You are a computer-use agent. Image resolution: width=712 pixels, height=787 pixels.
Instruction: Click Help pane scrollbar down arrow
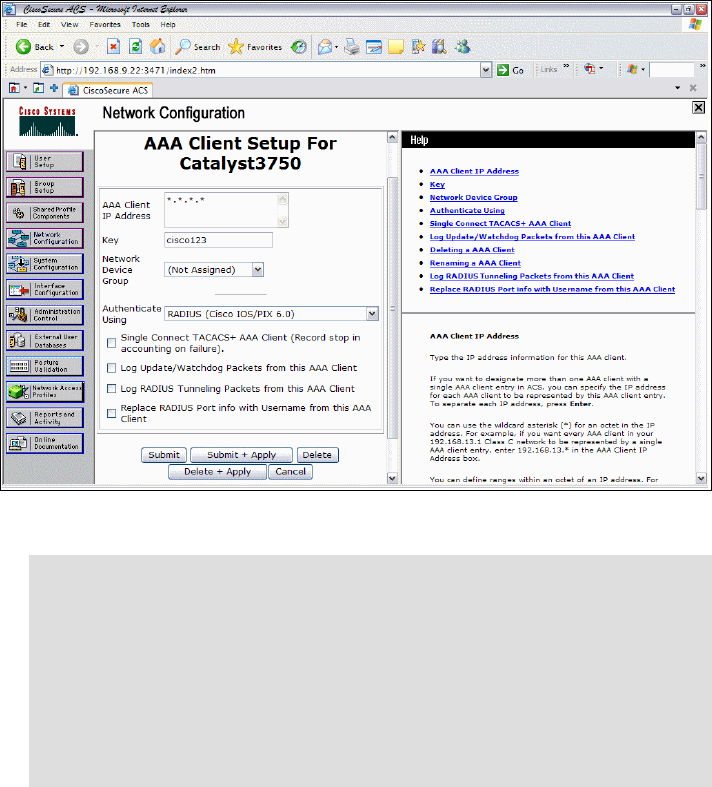701,478
